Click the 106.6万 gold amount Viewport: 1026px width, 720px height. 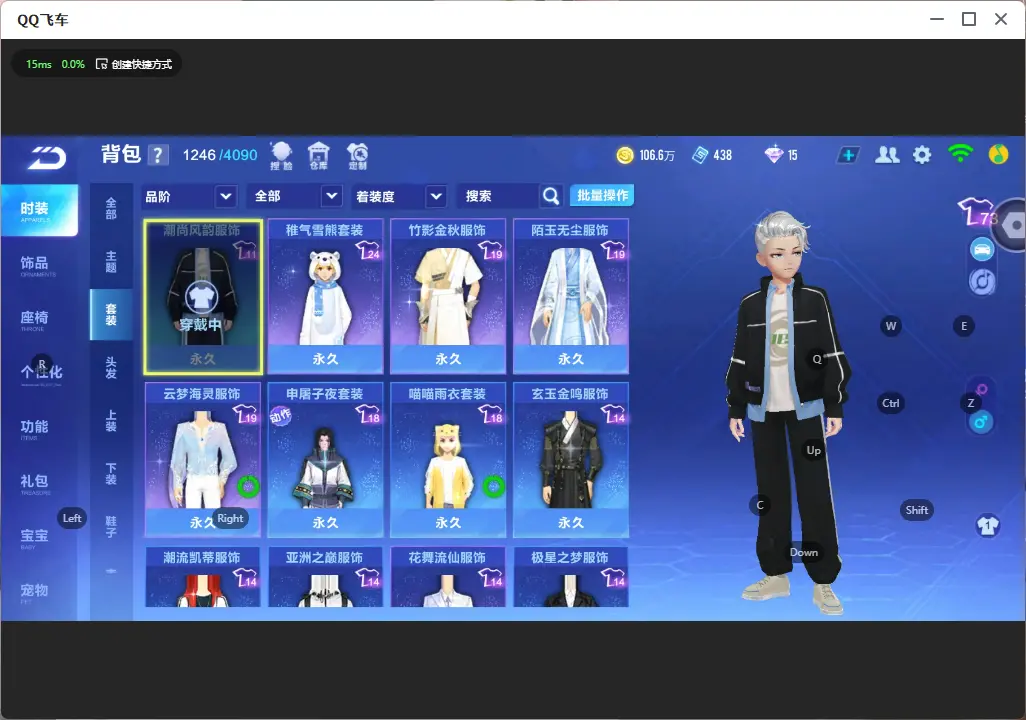click(x=657, y=155)
